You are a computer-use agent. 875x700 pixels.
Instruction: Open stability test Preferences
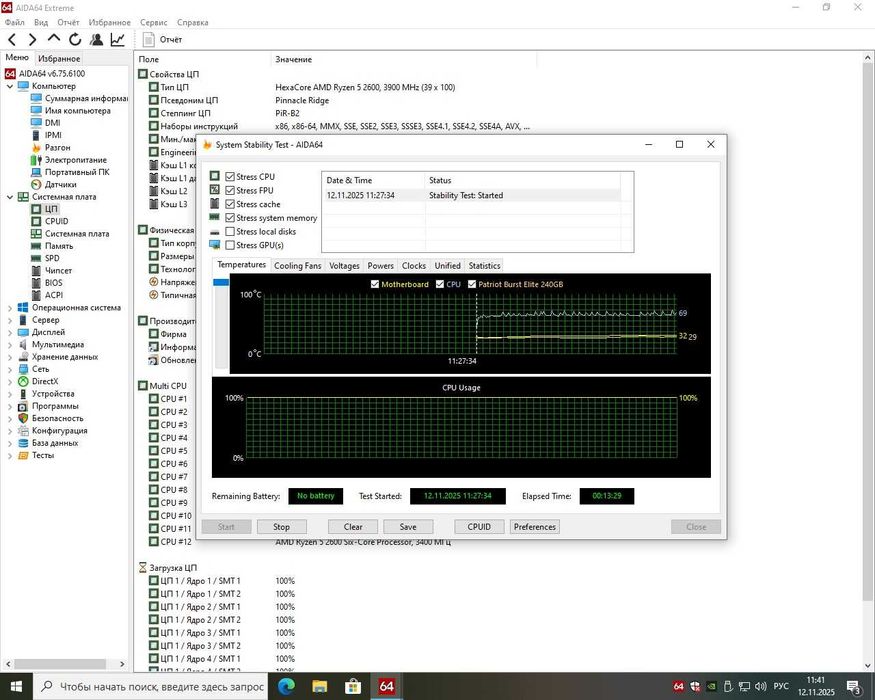pyautogui.click(x=535, y=527)
